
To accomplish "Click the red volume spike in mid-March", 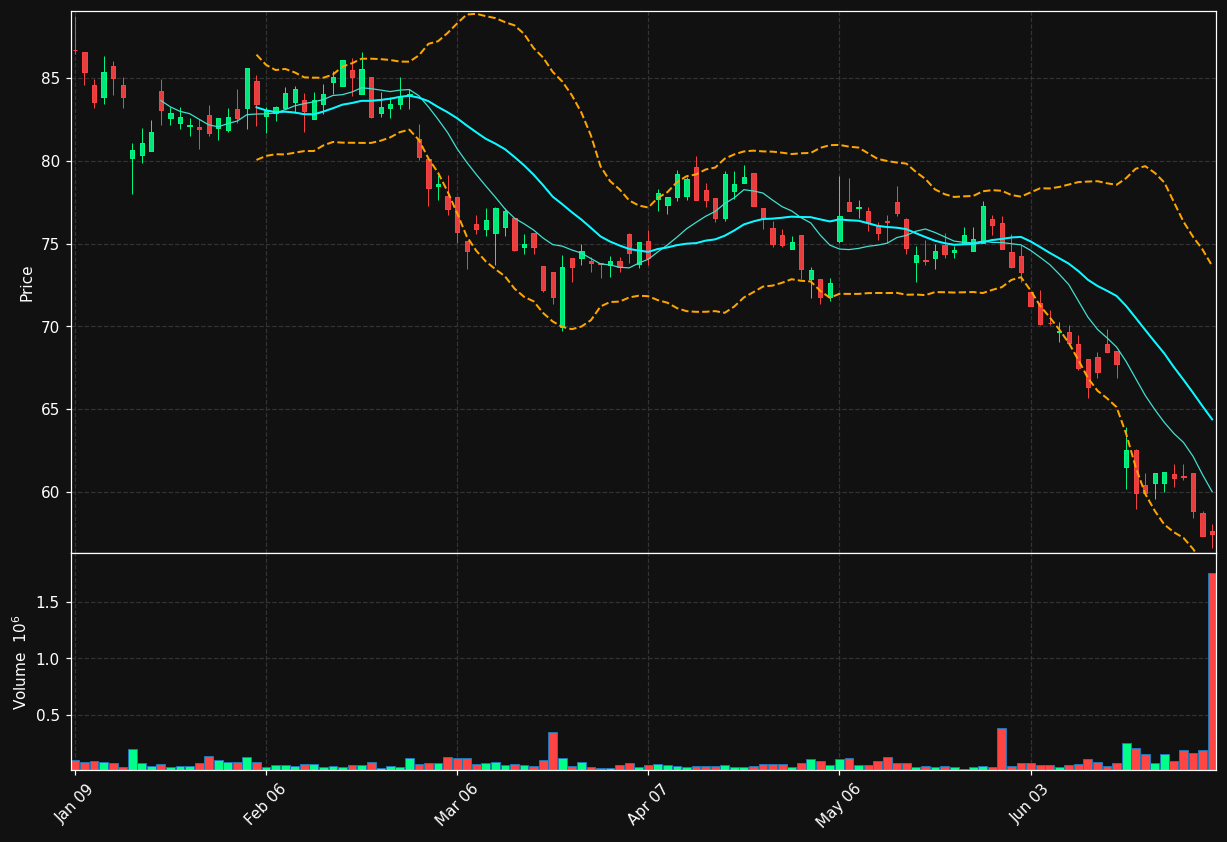I will (x=553, y=751).
